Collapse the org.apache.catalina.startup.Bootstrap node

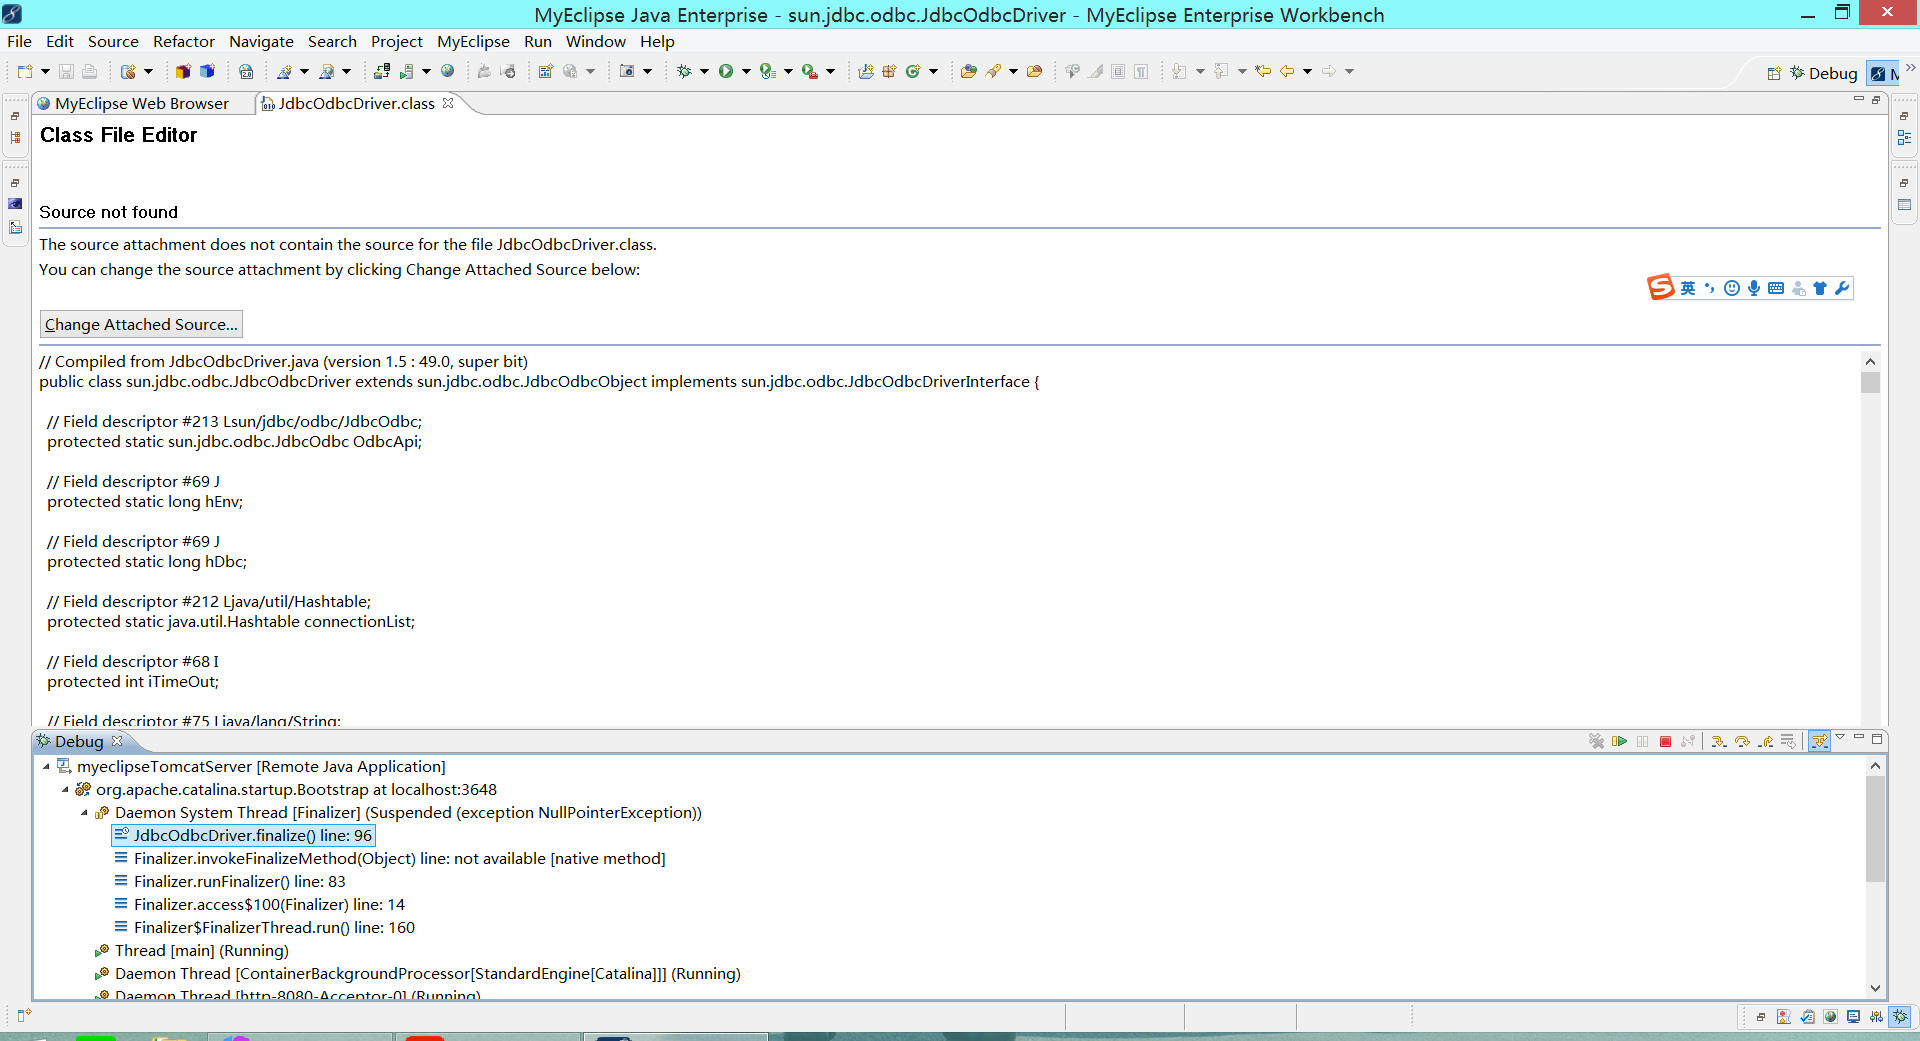[65, 790]
